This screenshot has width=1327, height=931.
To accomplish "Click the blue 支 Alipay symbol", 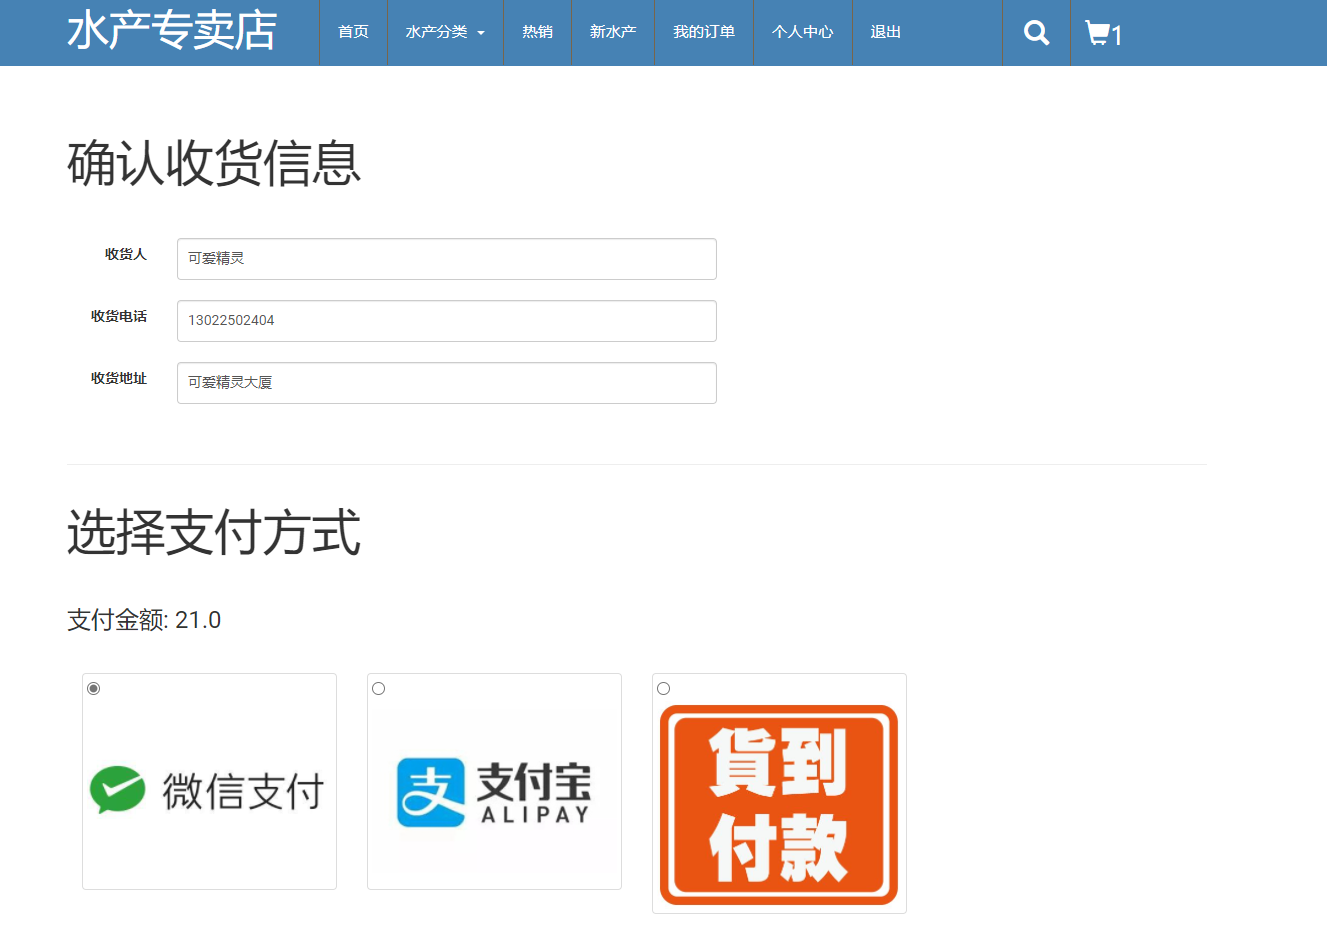I will (430, 790).
